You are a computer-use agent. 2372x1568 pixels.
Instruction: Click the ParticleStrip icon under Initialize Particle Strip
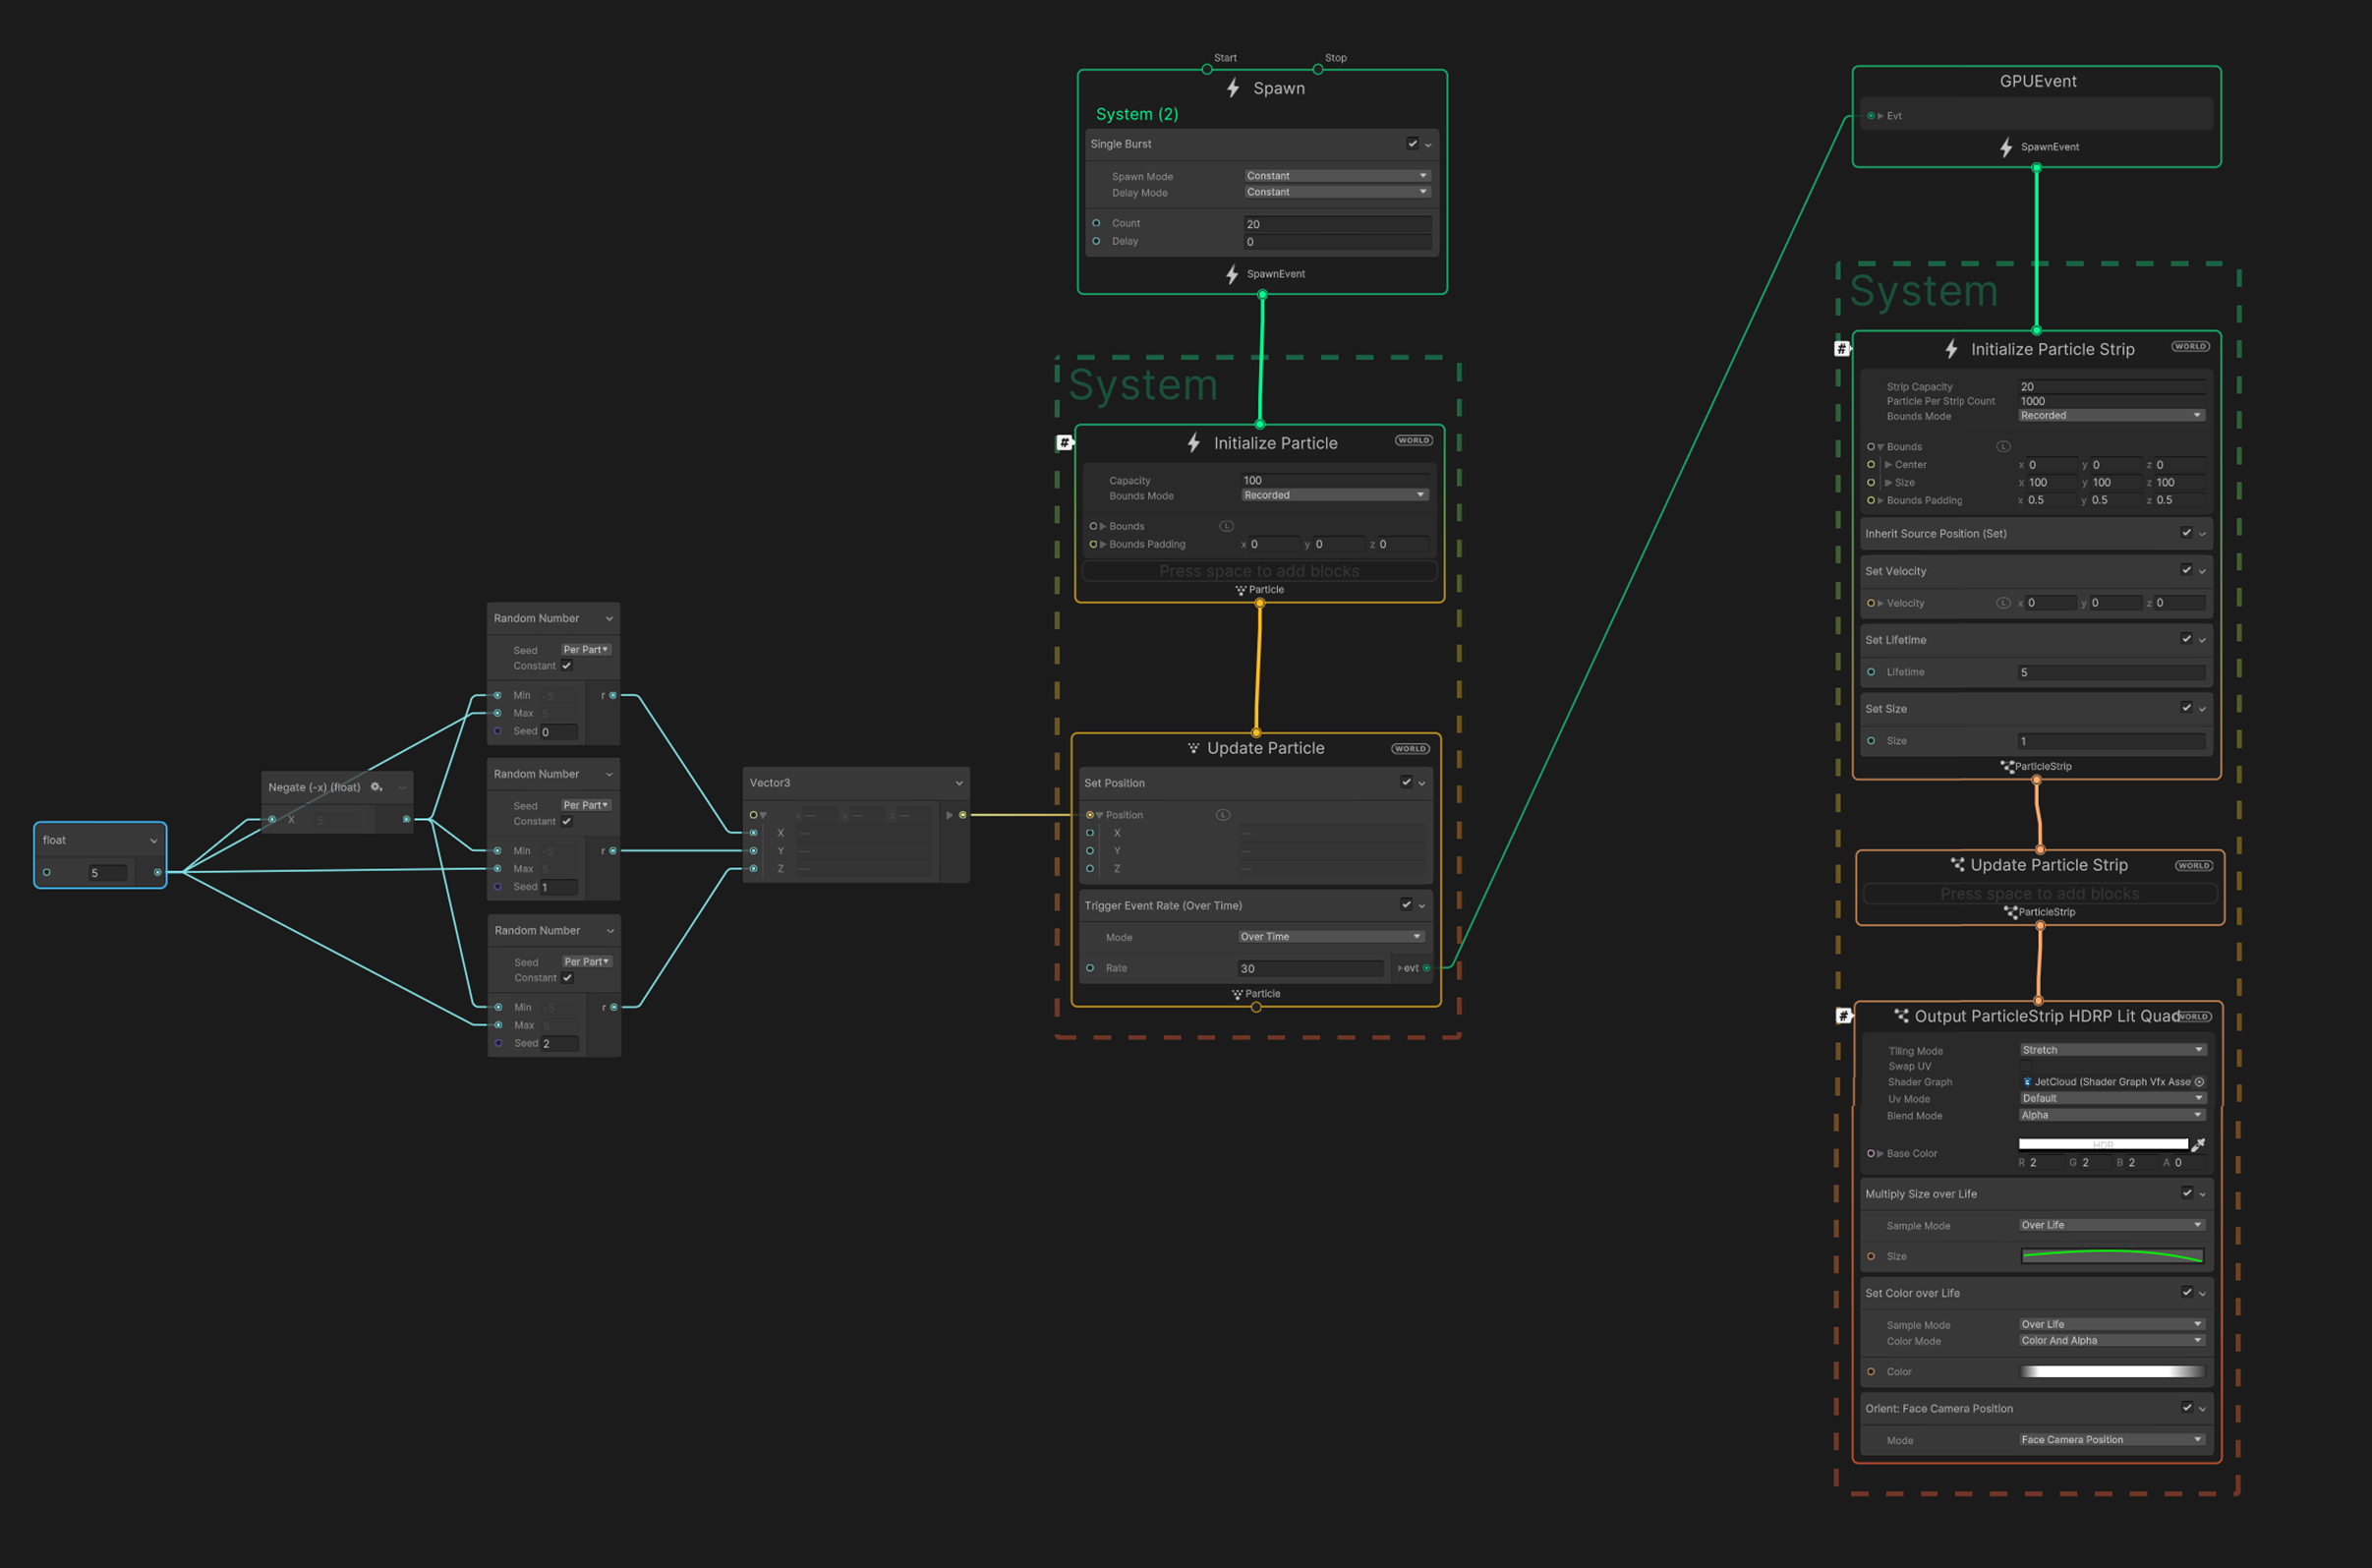click(x=2007, y=766)
